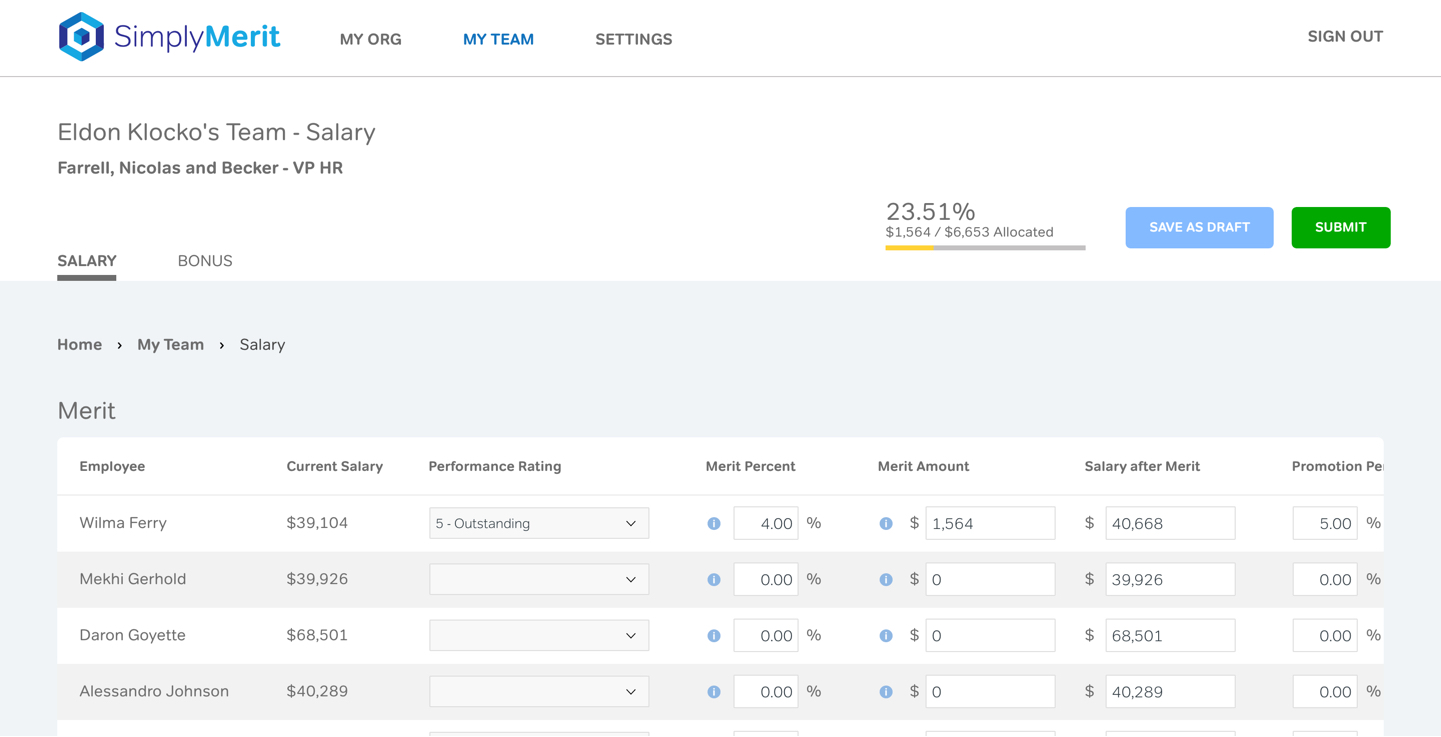Image resolution: width=1441 pixels, height=737 pixels.
Task: Click Wilma Ferry's Merit Percent field 4.00
Action: [x=766, y=523]
